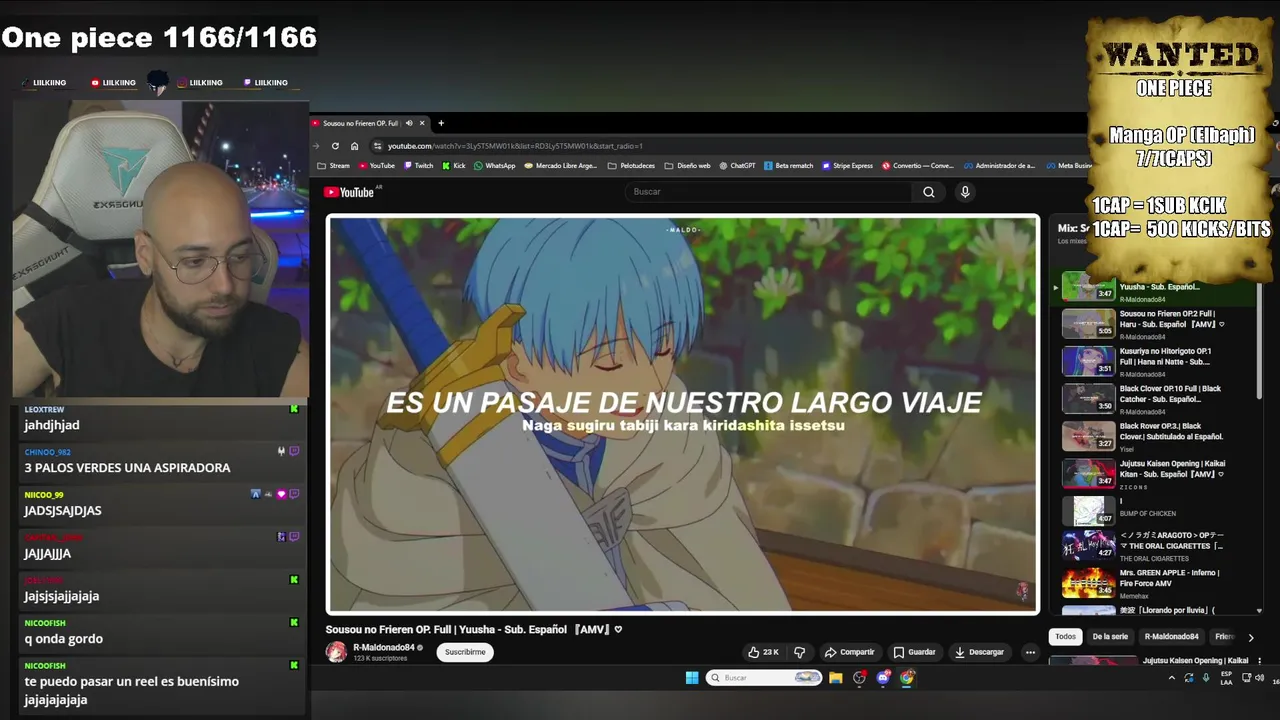Open Administrador de anuncios Meta bookmark

coord(1000,166)
